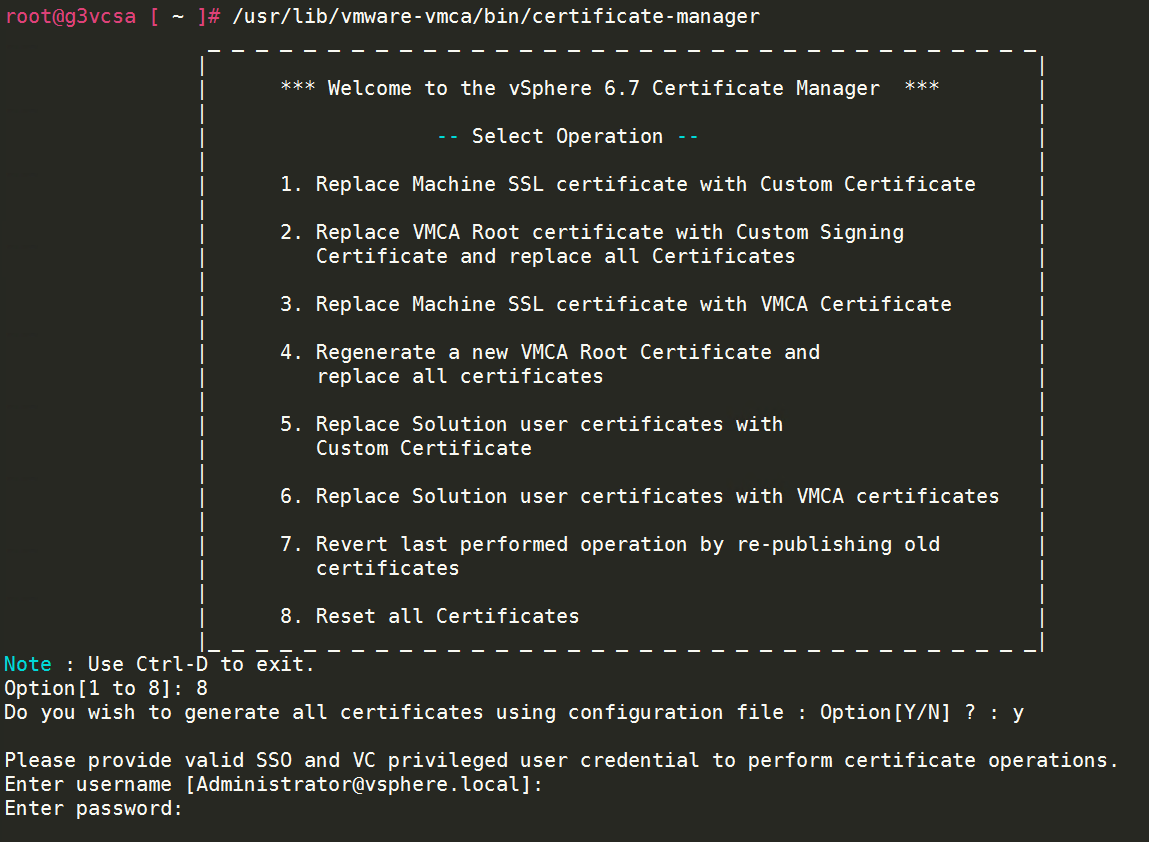Click the certificate-manager command path
1149x842 pixels.
(496, 16)
